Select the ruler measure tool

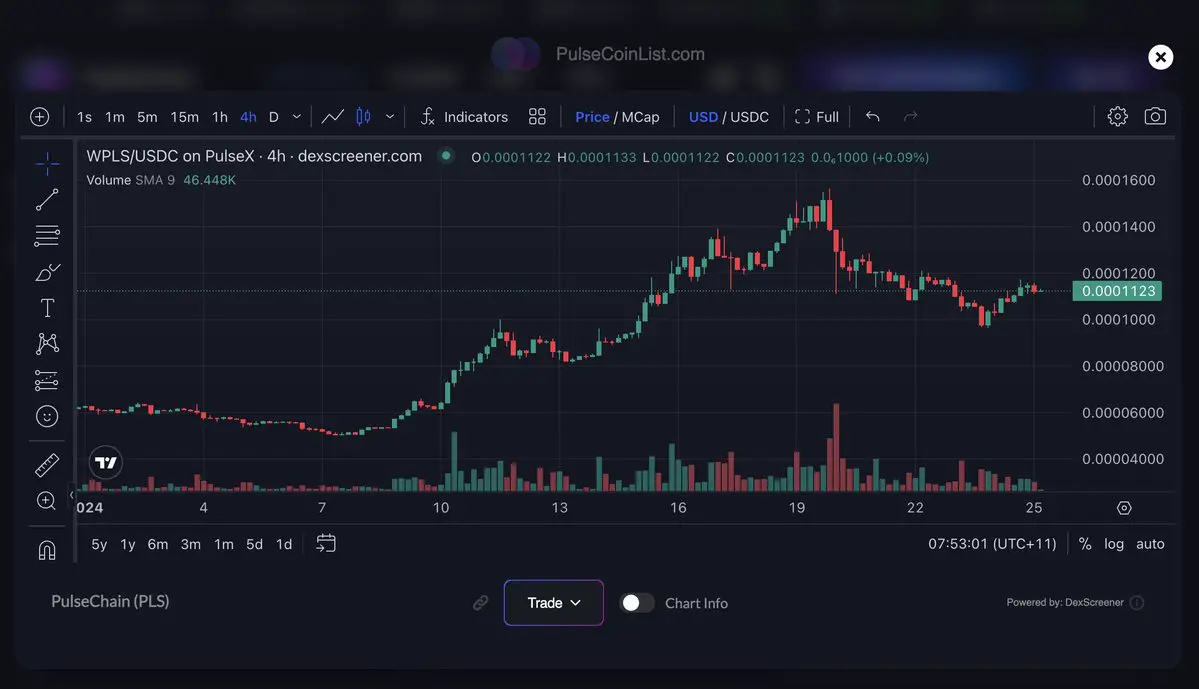(47, 465)
